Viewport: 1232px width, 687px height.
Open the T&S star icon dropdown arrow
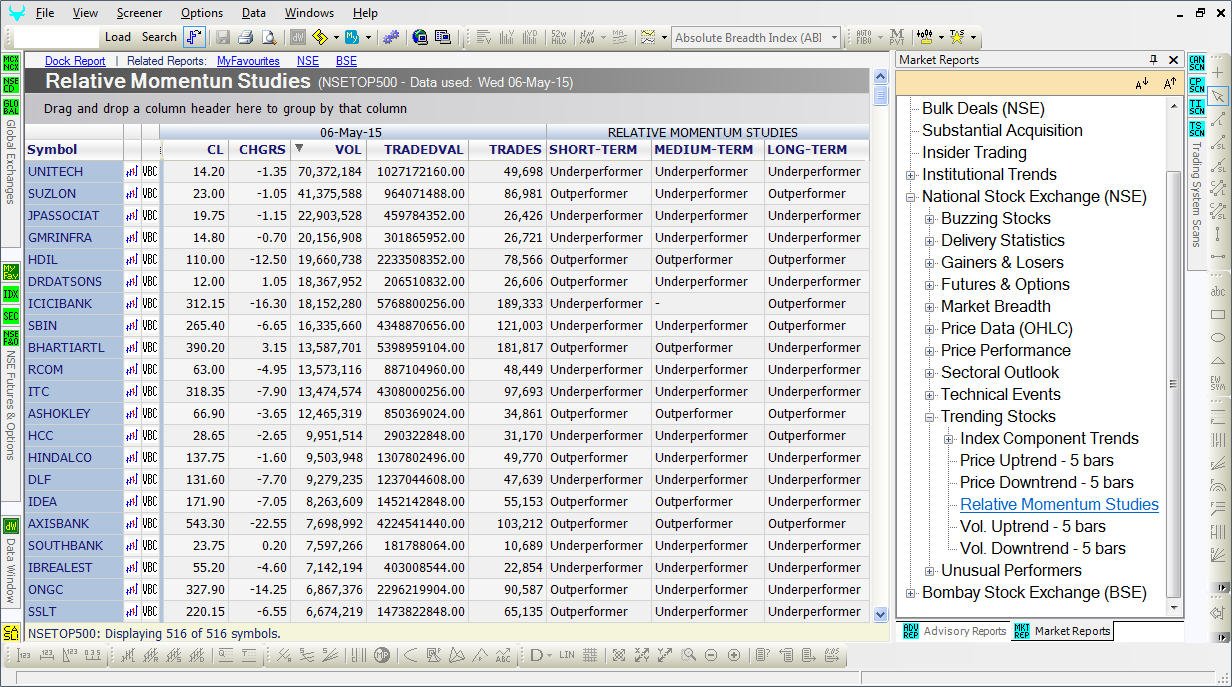(x=973, y=37)
